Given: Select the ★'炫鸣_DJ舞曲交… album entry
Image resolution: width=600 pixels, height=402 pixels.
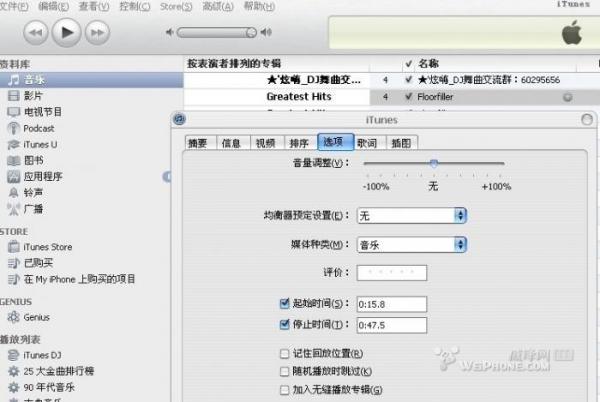Looking at the screenshot, I should point(313,80).
